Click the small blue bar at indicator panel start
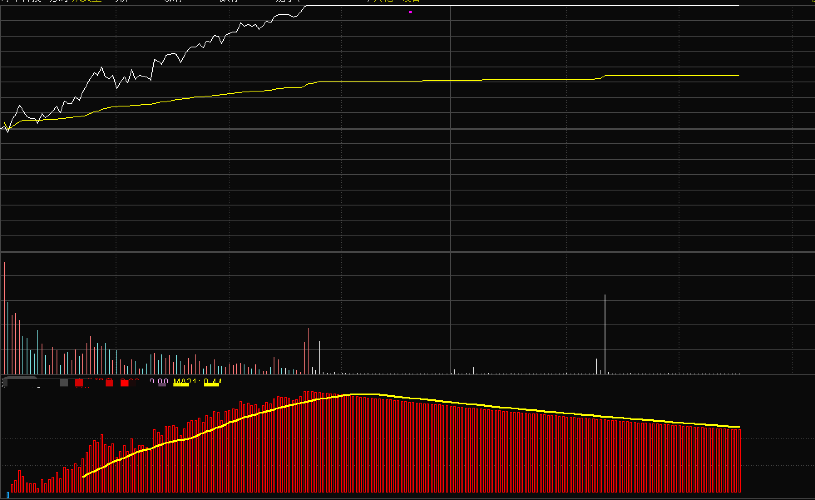Viewport: 815px width, 500px height. 8,495
